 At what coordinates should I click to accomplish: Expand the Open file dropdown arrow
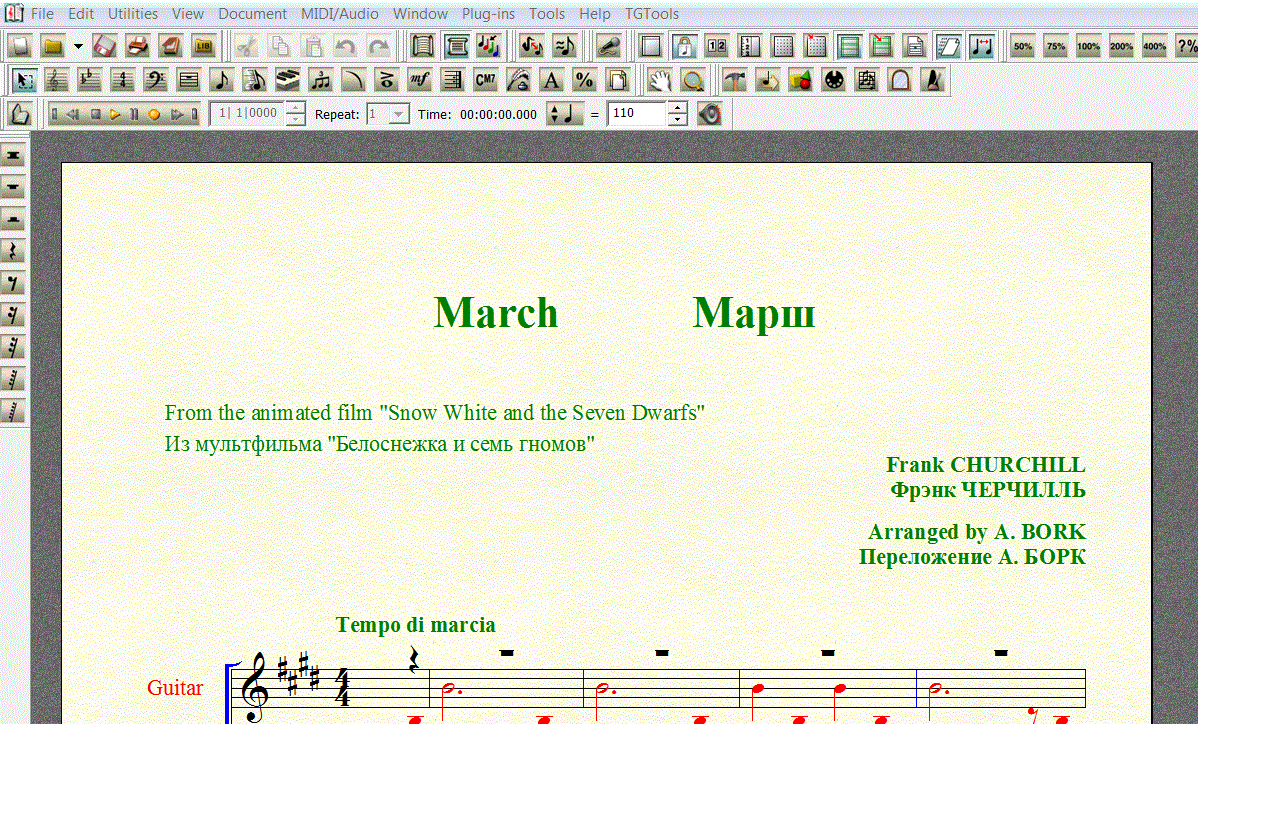click(78, 45)
